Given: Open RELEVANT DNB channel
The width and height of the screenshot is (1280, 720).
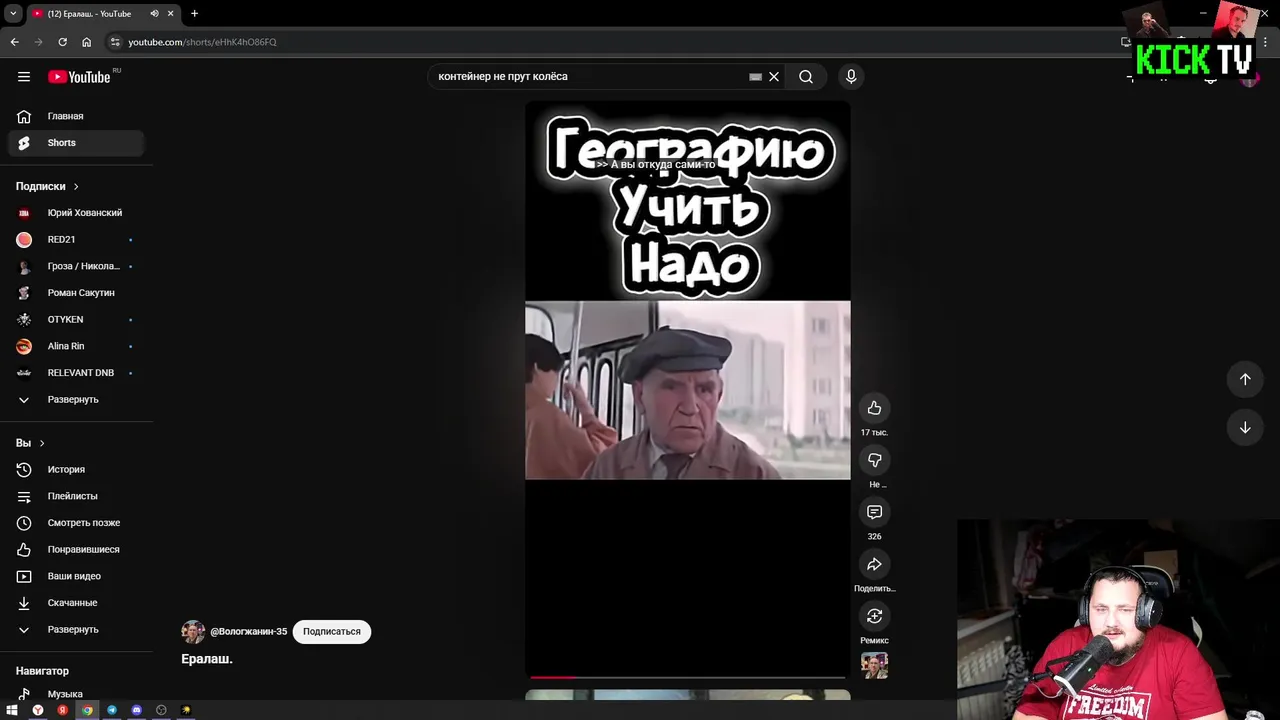Looking at the screenshot, I should point(76,373).
